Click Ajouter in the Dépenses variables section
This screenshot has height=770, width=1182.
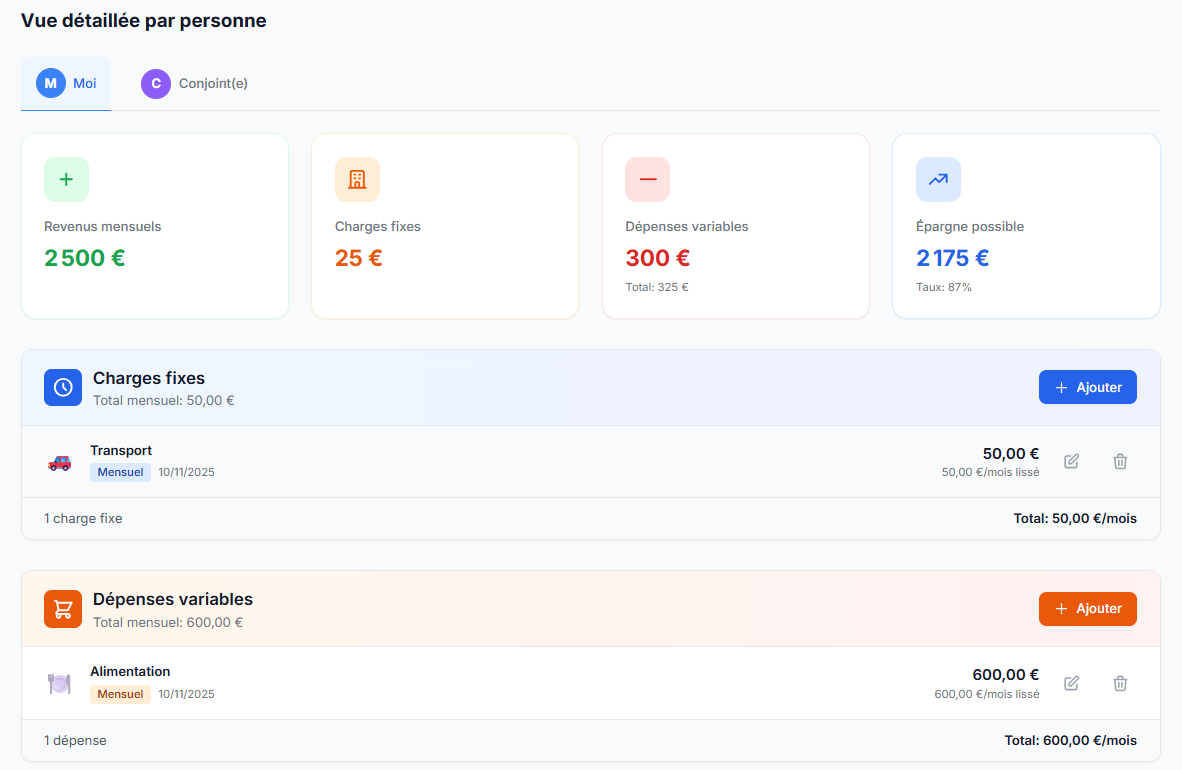click(x=1088, y=608)
